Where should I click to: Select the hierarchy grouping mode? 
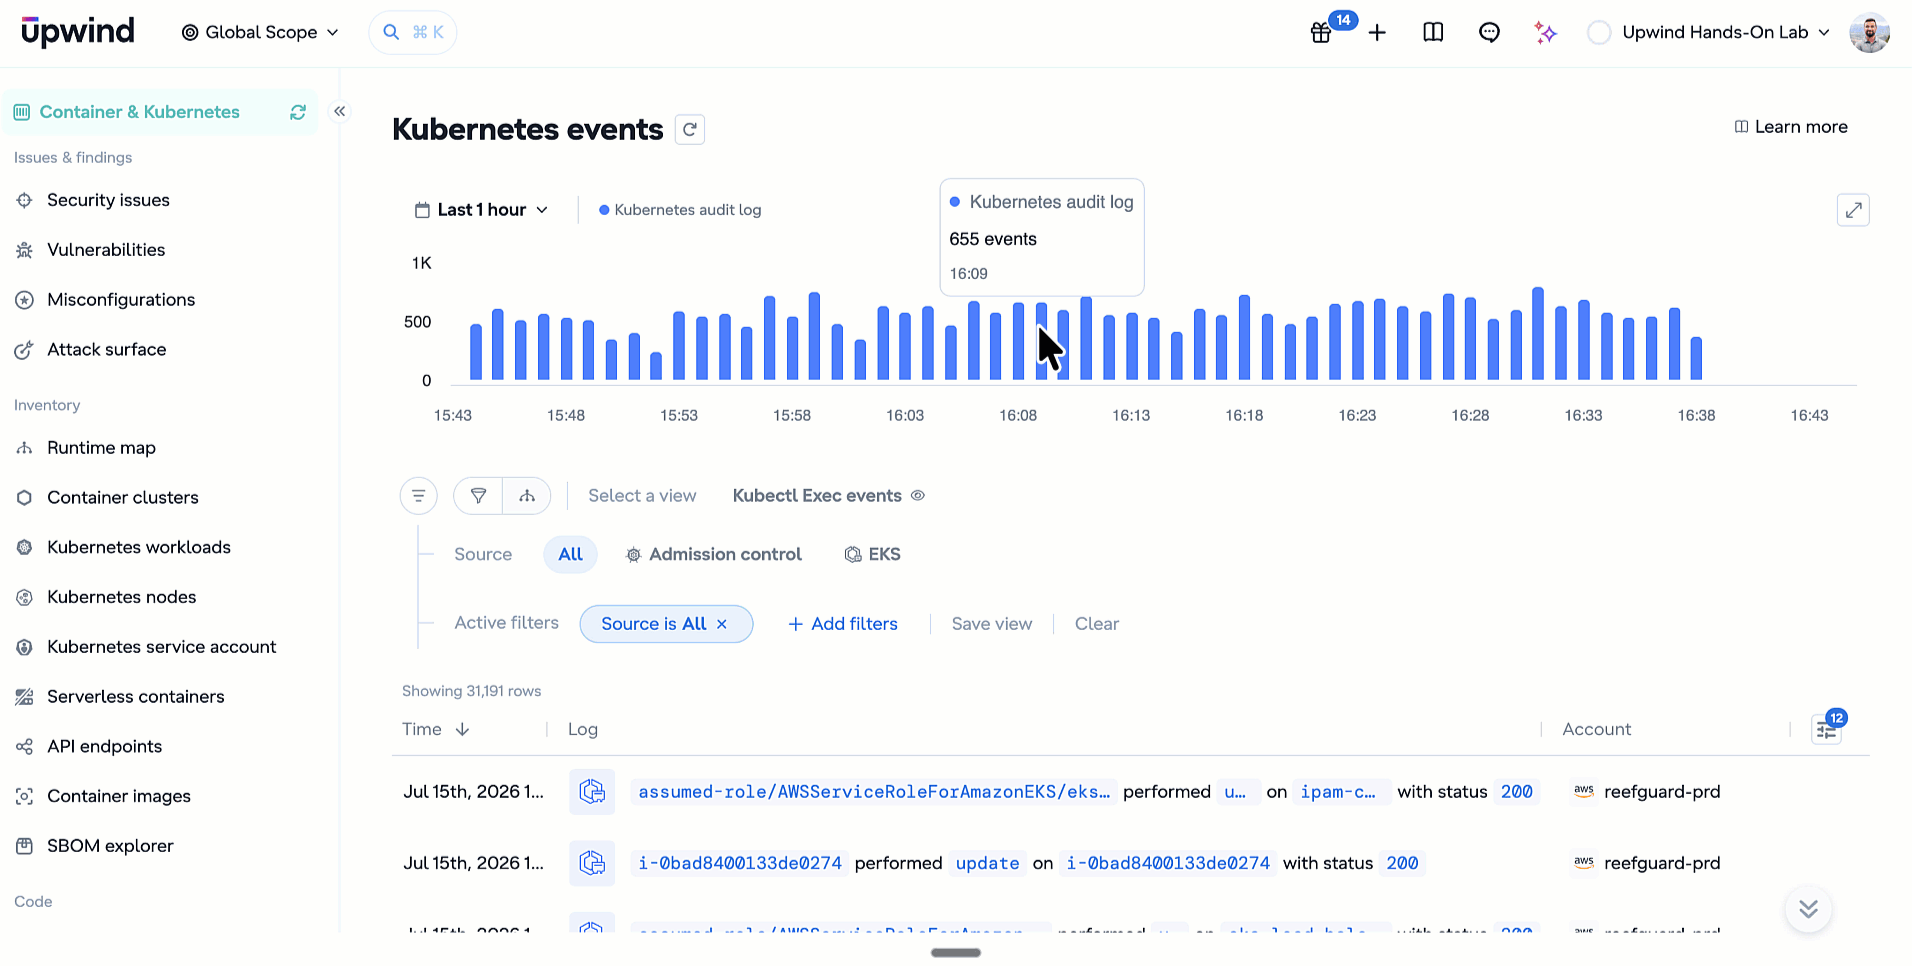526,496
